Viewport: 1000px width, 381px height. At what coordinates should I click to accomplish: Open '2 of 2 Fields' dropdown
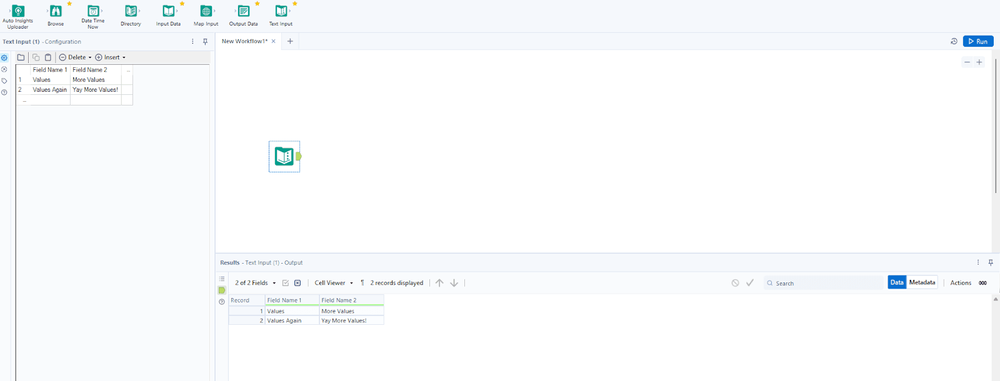[x=256, y=283]
